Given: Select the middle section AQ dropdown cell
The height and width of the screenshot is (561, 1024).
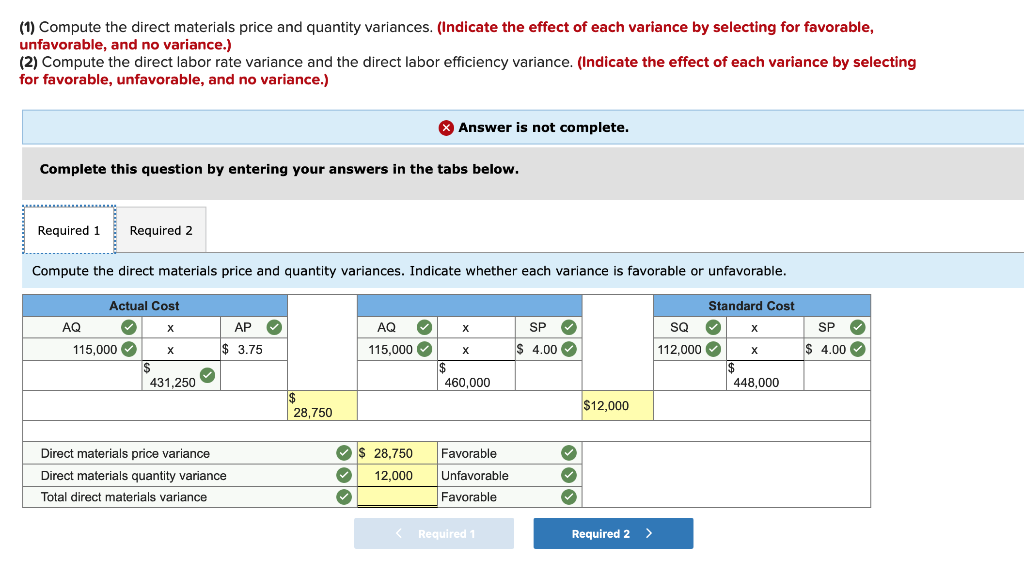Looking at the screenshot, I should [x=398, y=327].
